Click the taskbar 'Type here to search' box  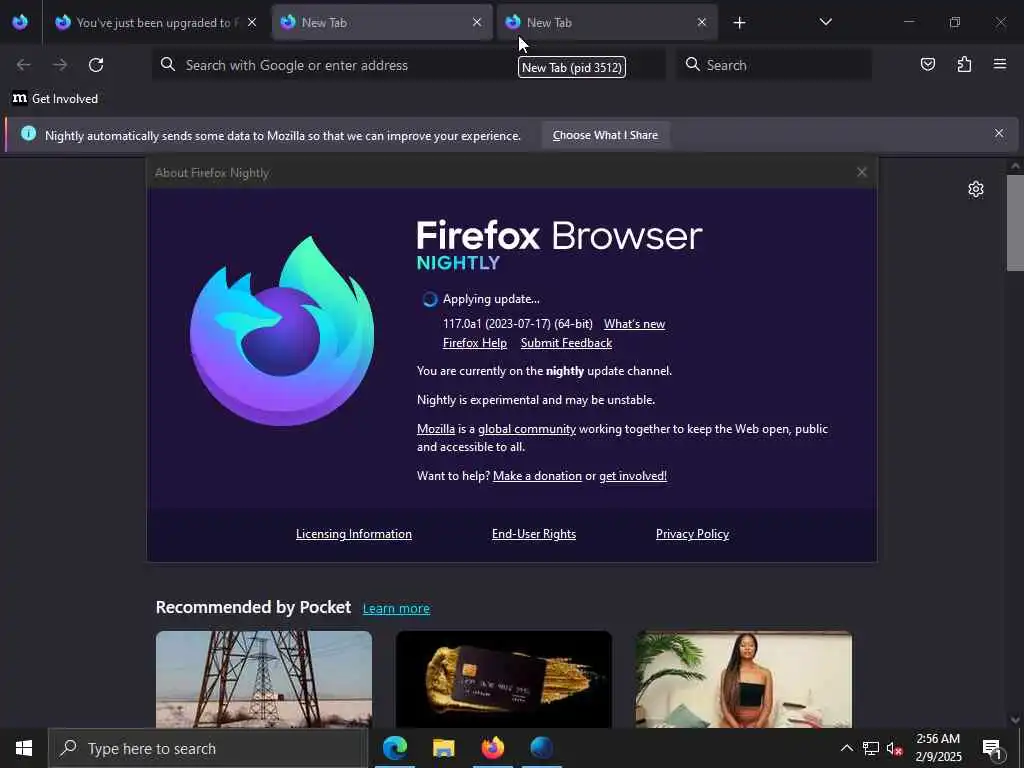pyautogui.click(x=208, y=748)
